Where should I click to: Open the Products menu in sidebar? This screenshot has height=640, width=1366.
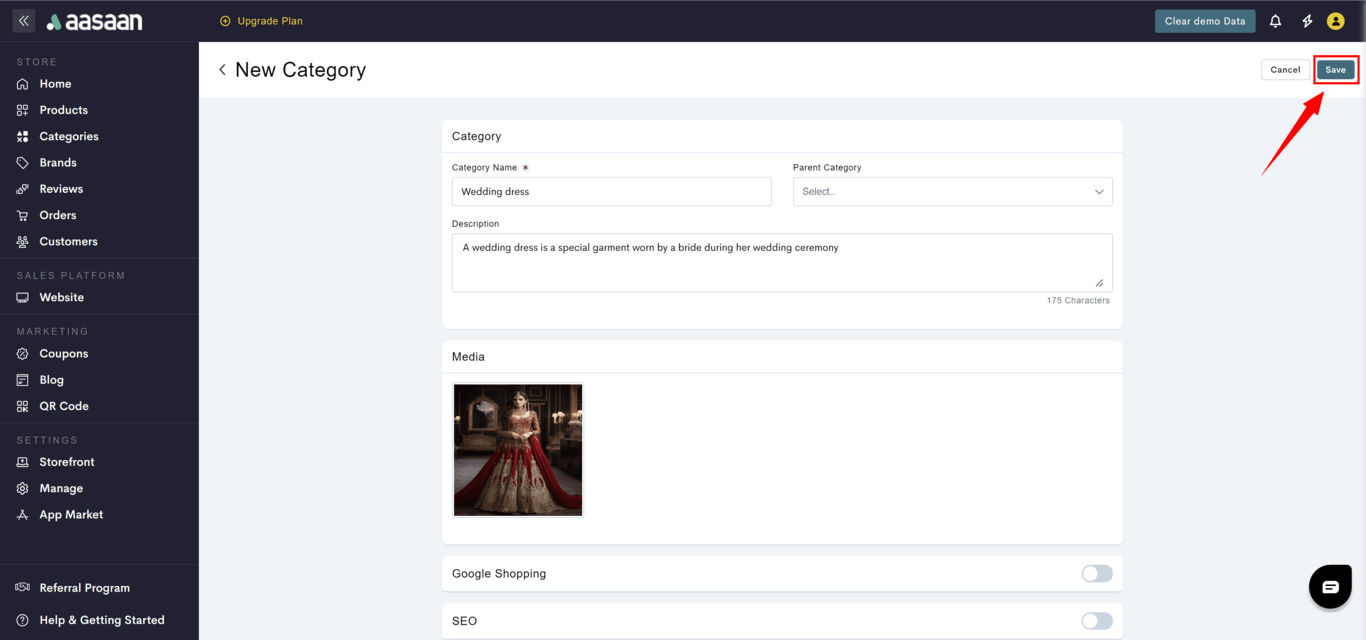(x=63, y=110)
